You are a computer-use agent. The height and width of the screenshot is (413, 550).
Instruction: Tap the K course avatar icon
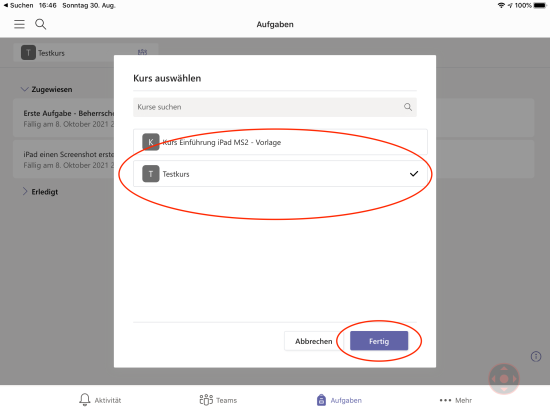click(151, 142)
